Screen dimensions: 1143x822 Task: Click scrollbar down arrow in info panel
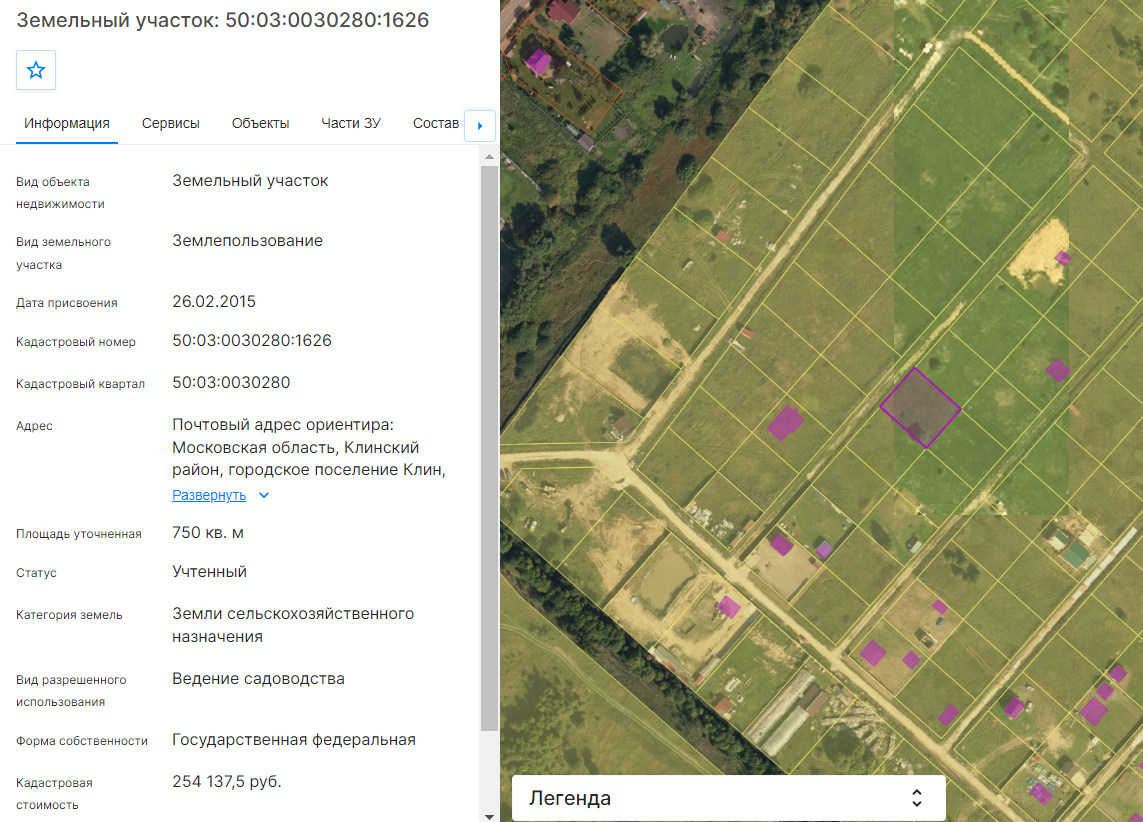point(489,817)
